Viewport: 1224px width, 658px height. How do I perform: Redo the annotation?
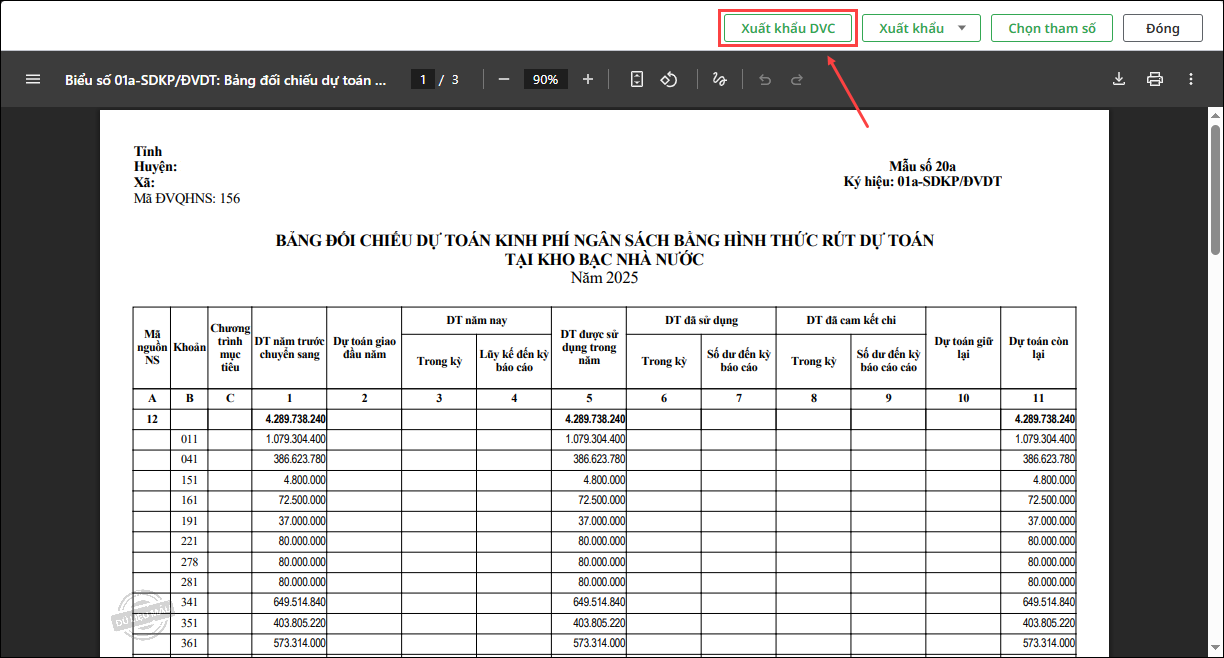797,79
